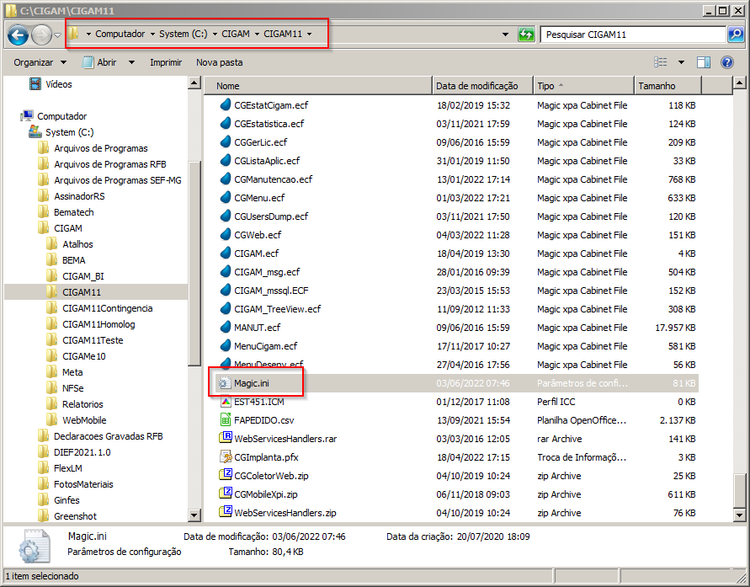Click the file list scrollbar thumb

[739, 490]
